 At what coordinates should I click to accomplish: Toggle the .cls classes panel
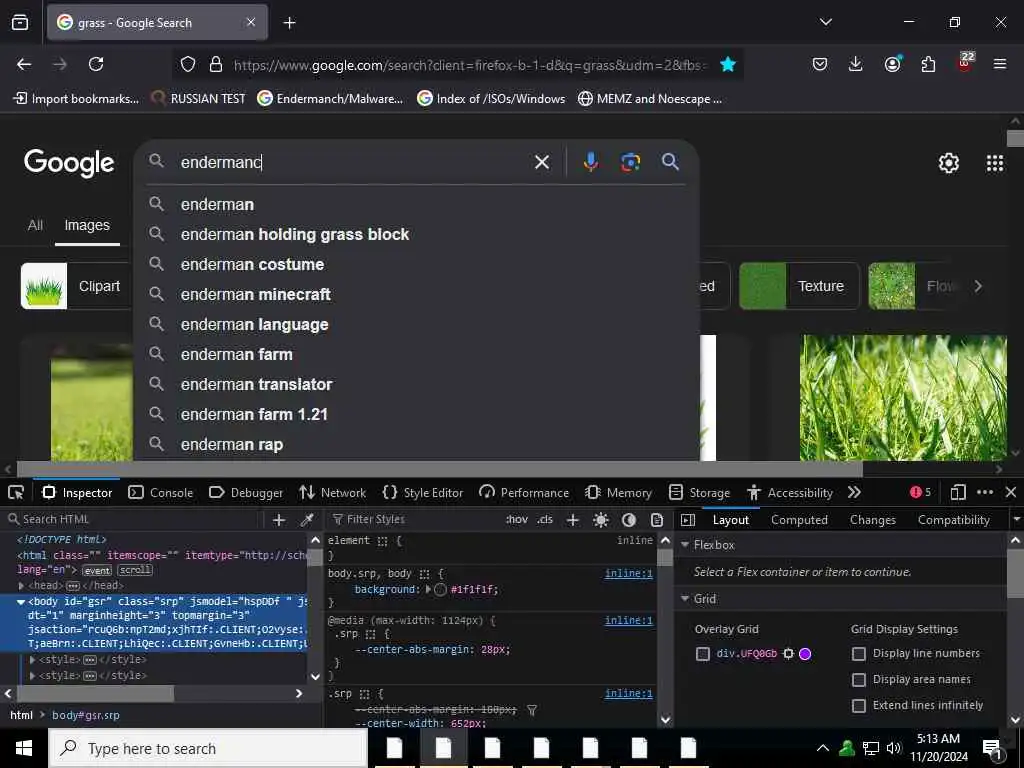point(545,520)
